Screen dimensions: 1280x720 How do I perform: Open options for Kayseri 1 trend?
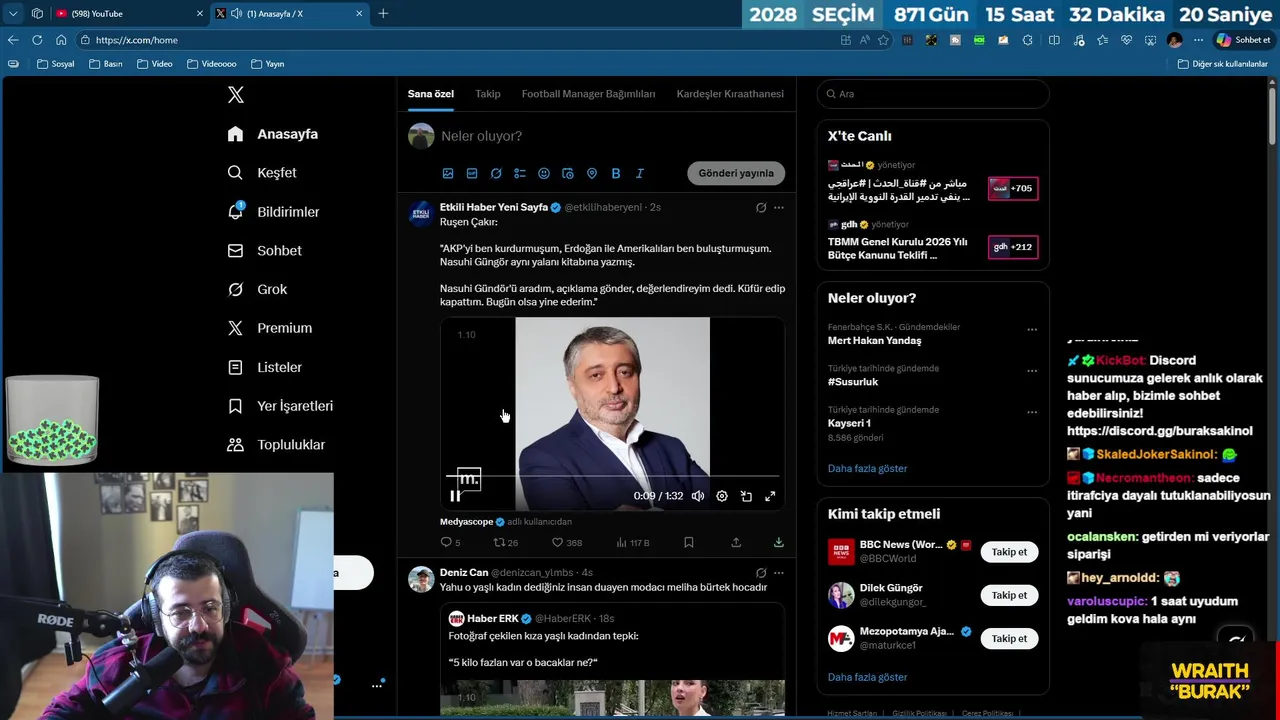1032,411
